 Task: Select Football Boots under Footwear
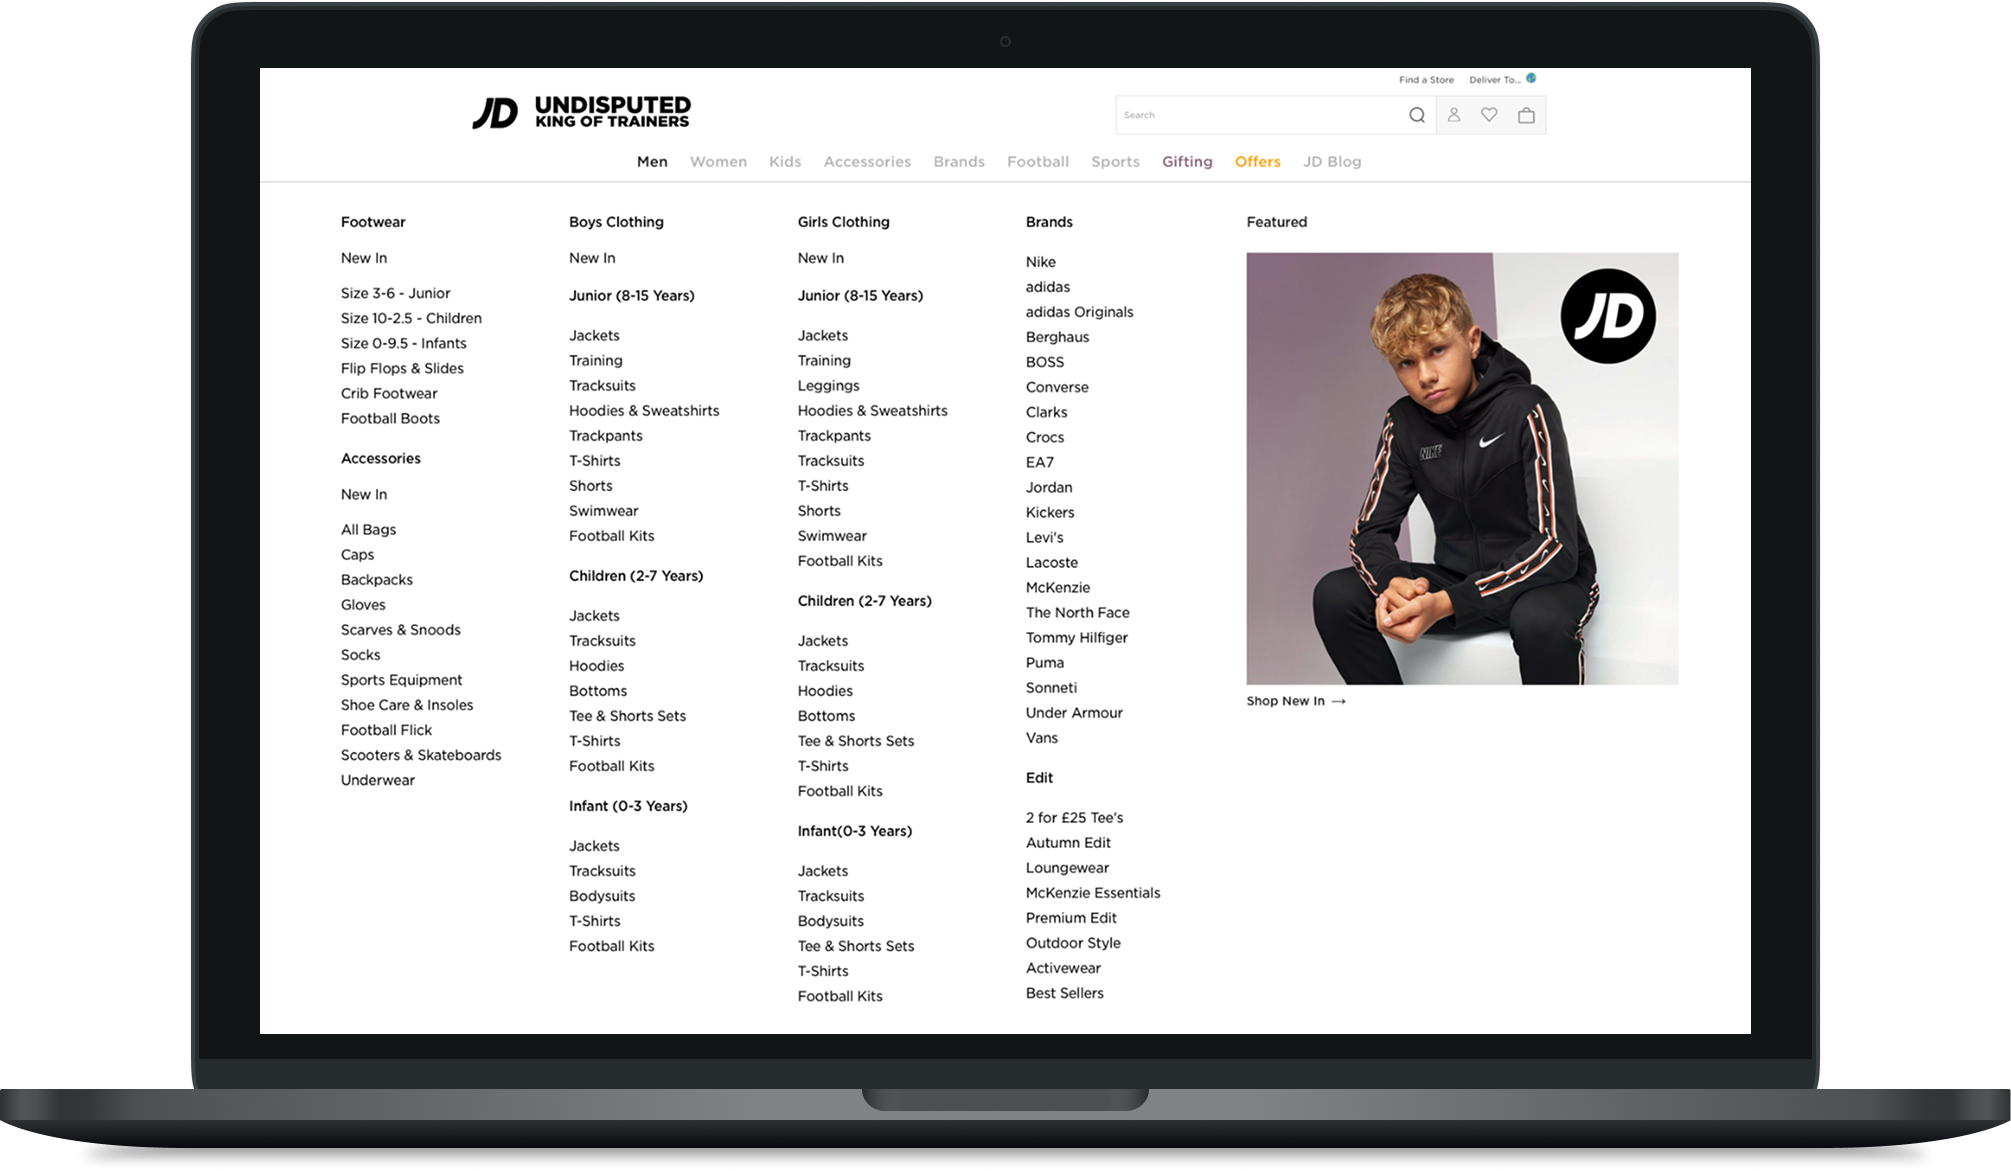pos(390,418)
